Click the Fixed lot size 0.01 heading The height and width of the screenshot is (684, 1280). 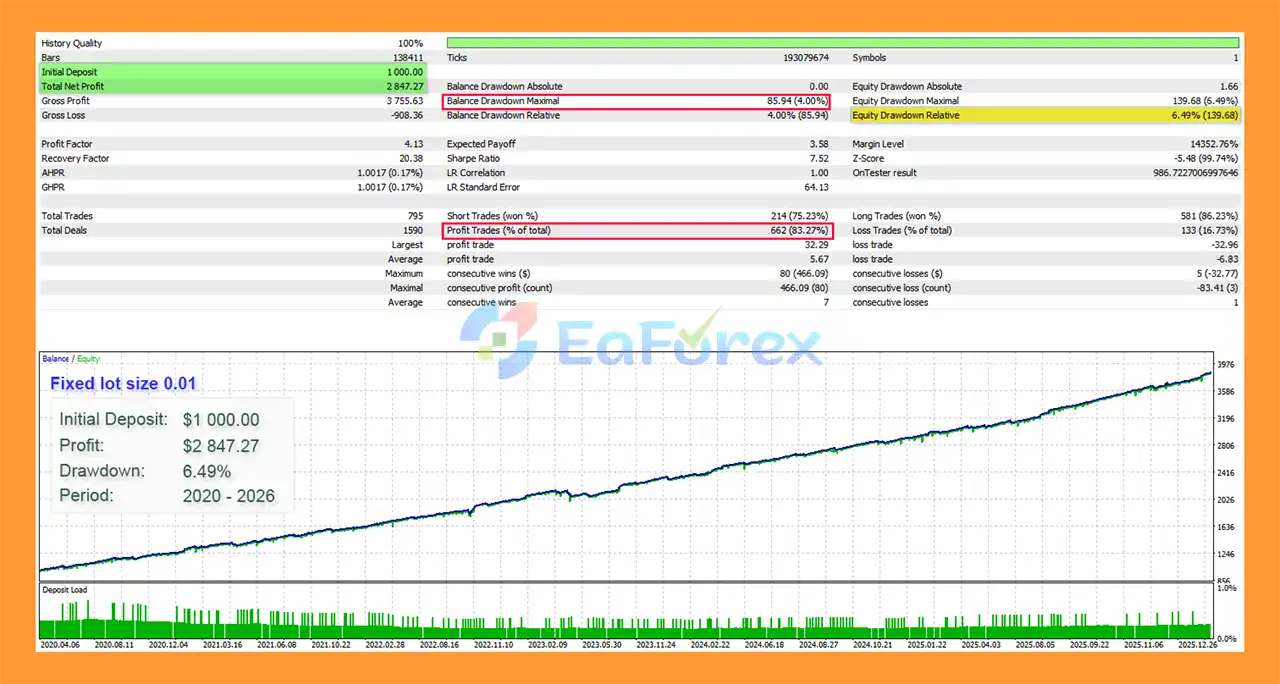(x=123, y=384)
